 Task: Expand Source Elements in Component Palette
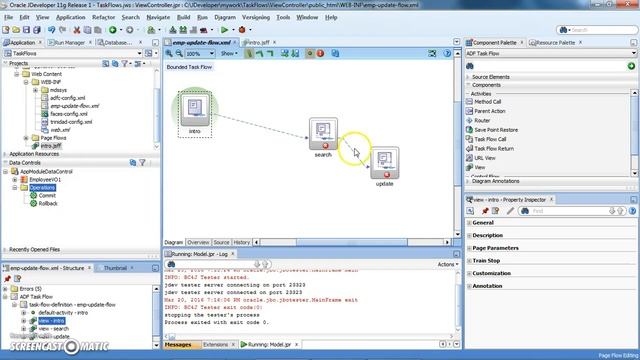468,77
